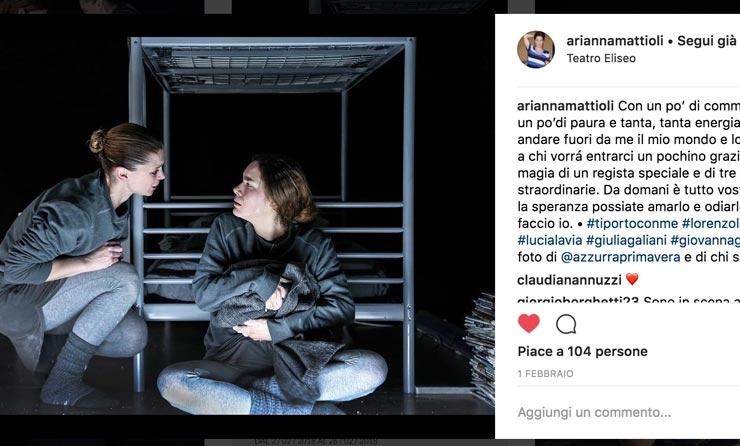View who liked: Piace a 104 persone

click(x=582, y=351)
